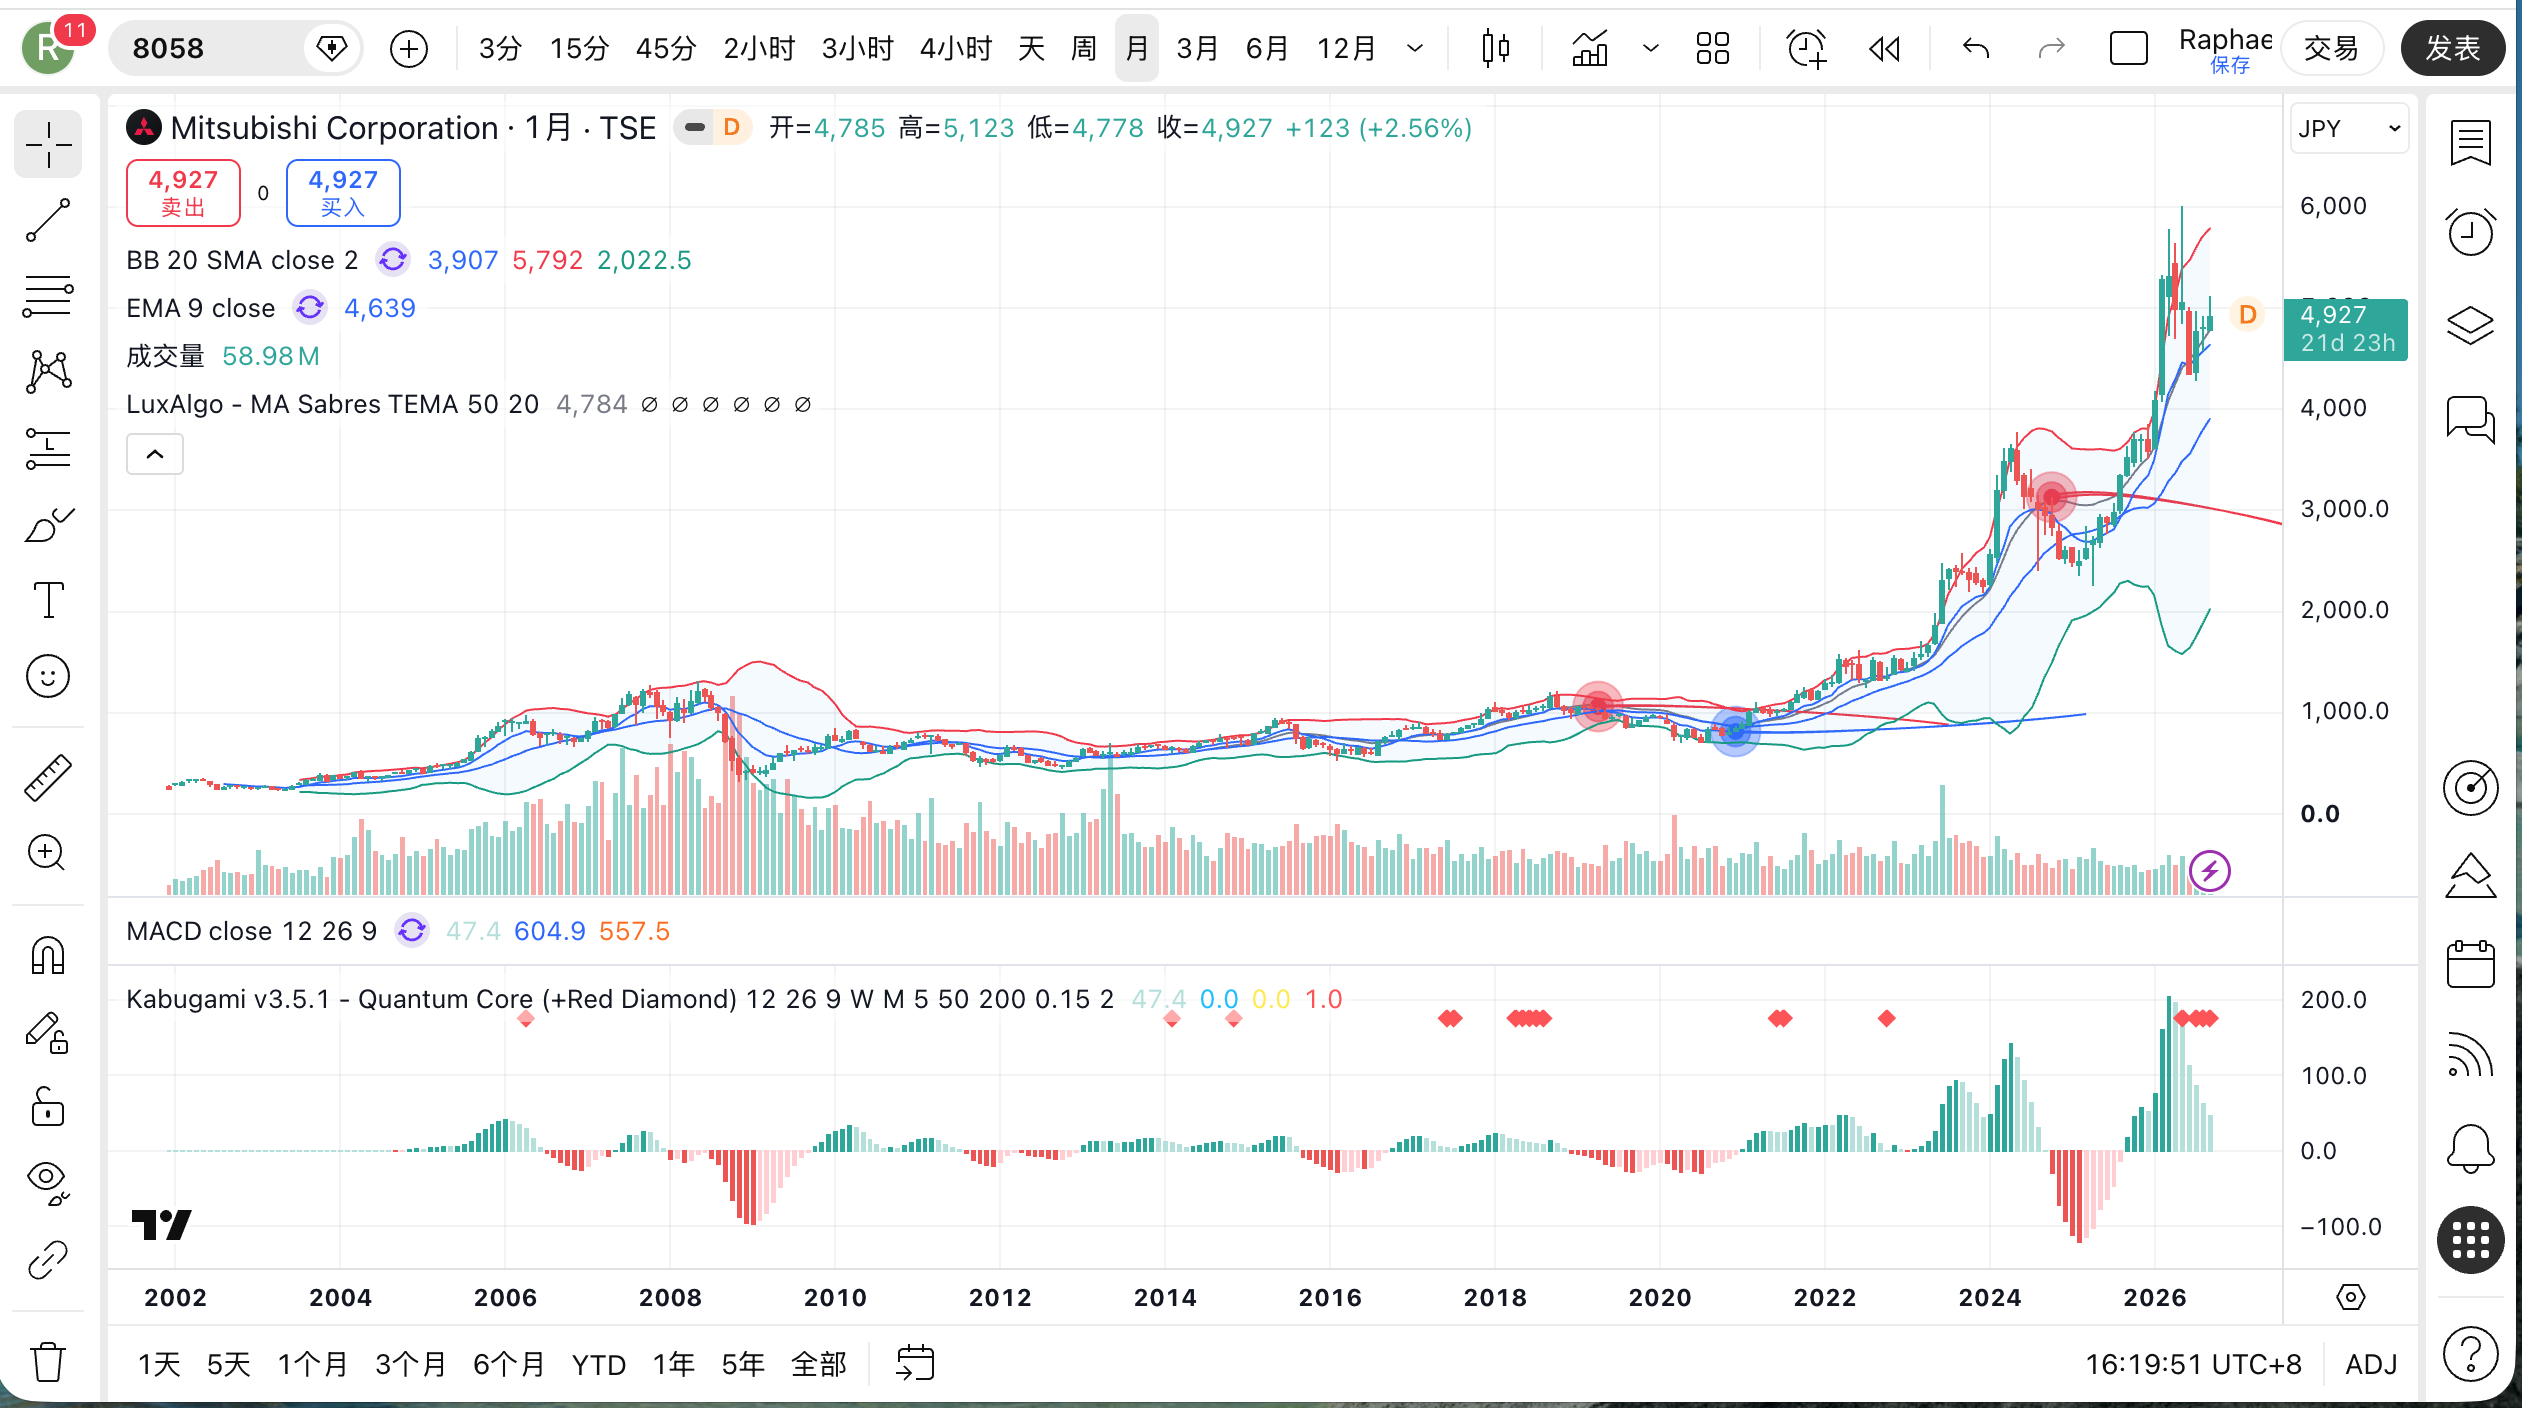Open the Fibonacci retracement tools
Screen dimensions: 2522x1408
(48, 297)
